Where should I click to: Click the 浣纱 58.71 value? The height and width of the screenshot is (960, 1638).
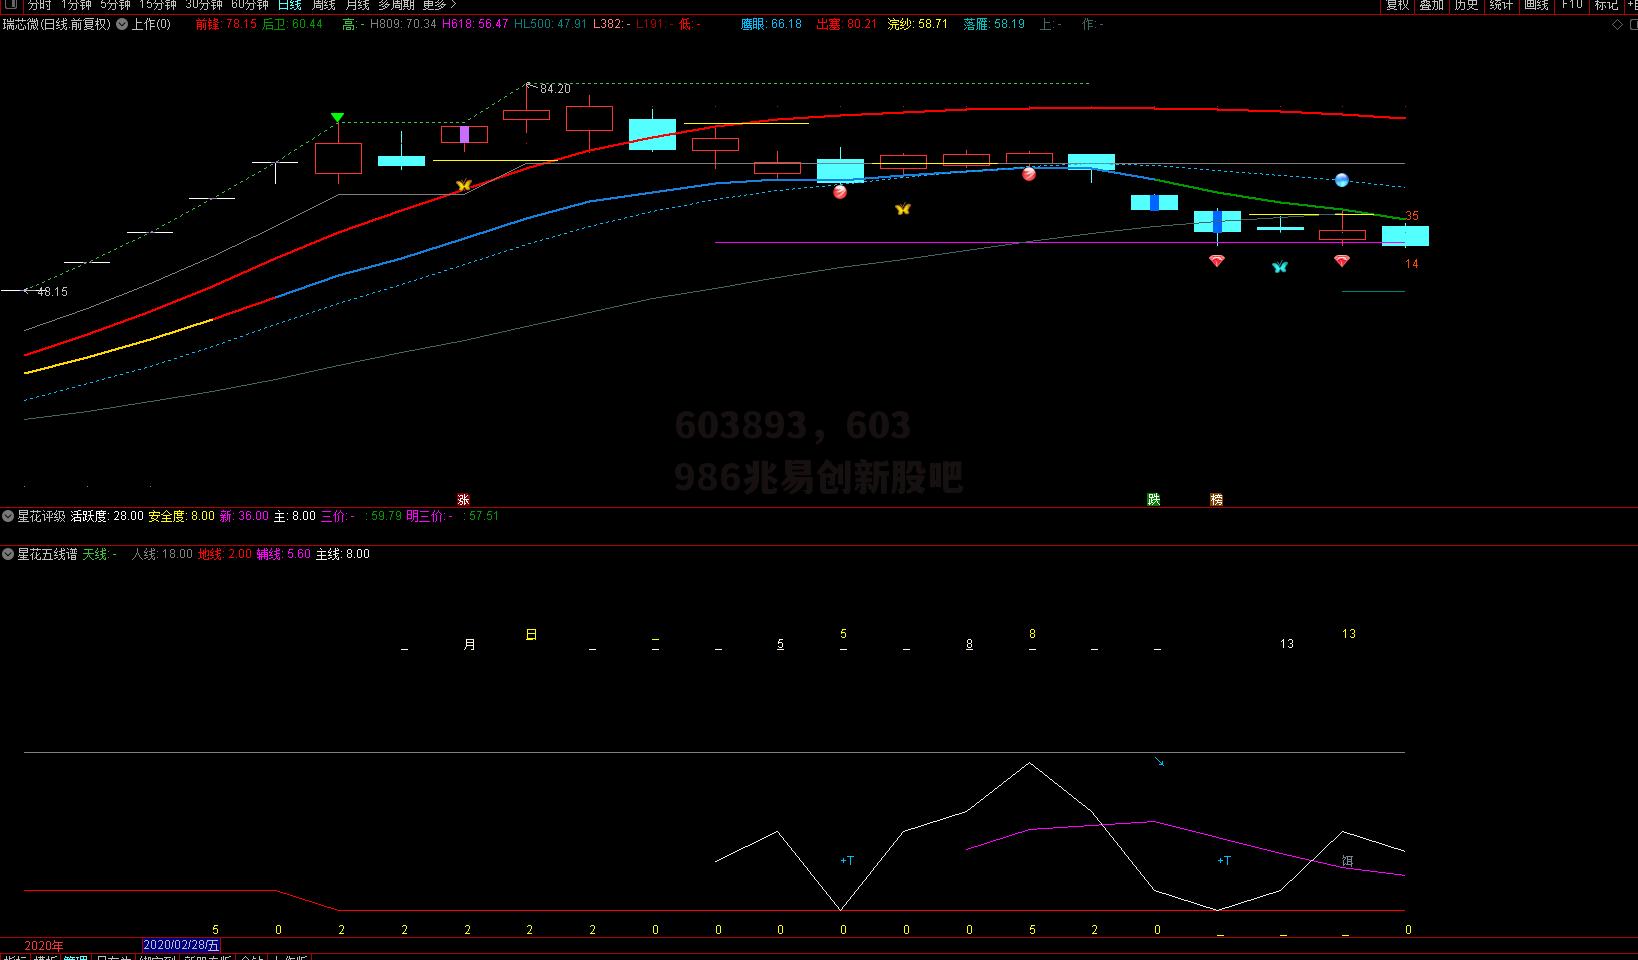918,24
